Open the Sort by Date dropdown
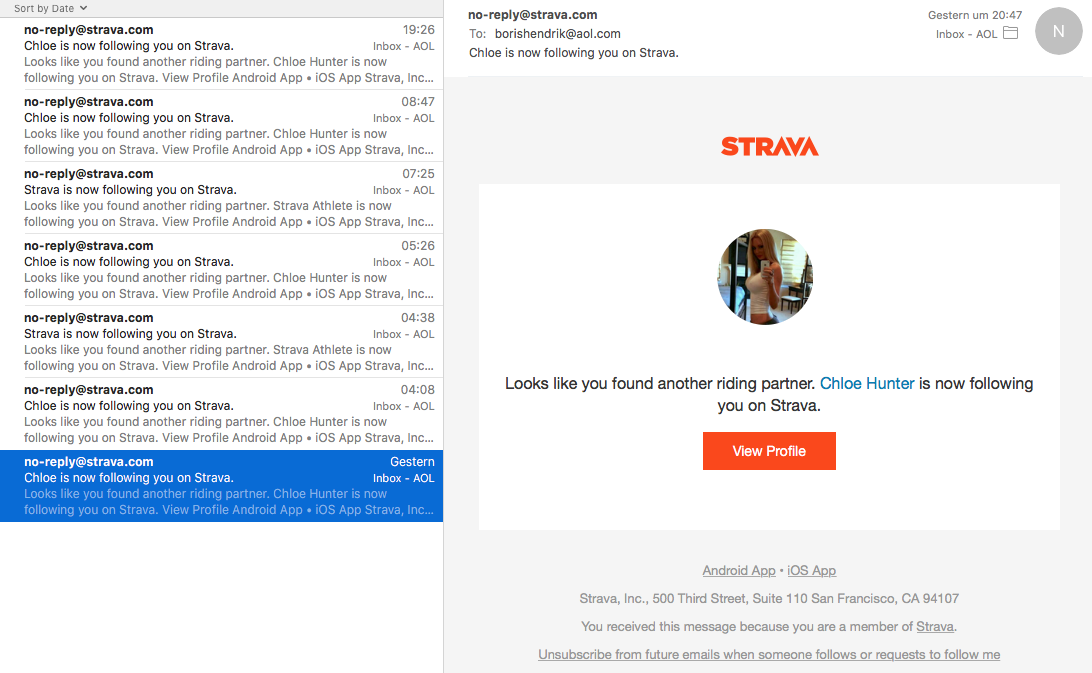Image resolution: width=1092 pixels, height=673 pixels. click(x=50, y=8)
